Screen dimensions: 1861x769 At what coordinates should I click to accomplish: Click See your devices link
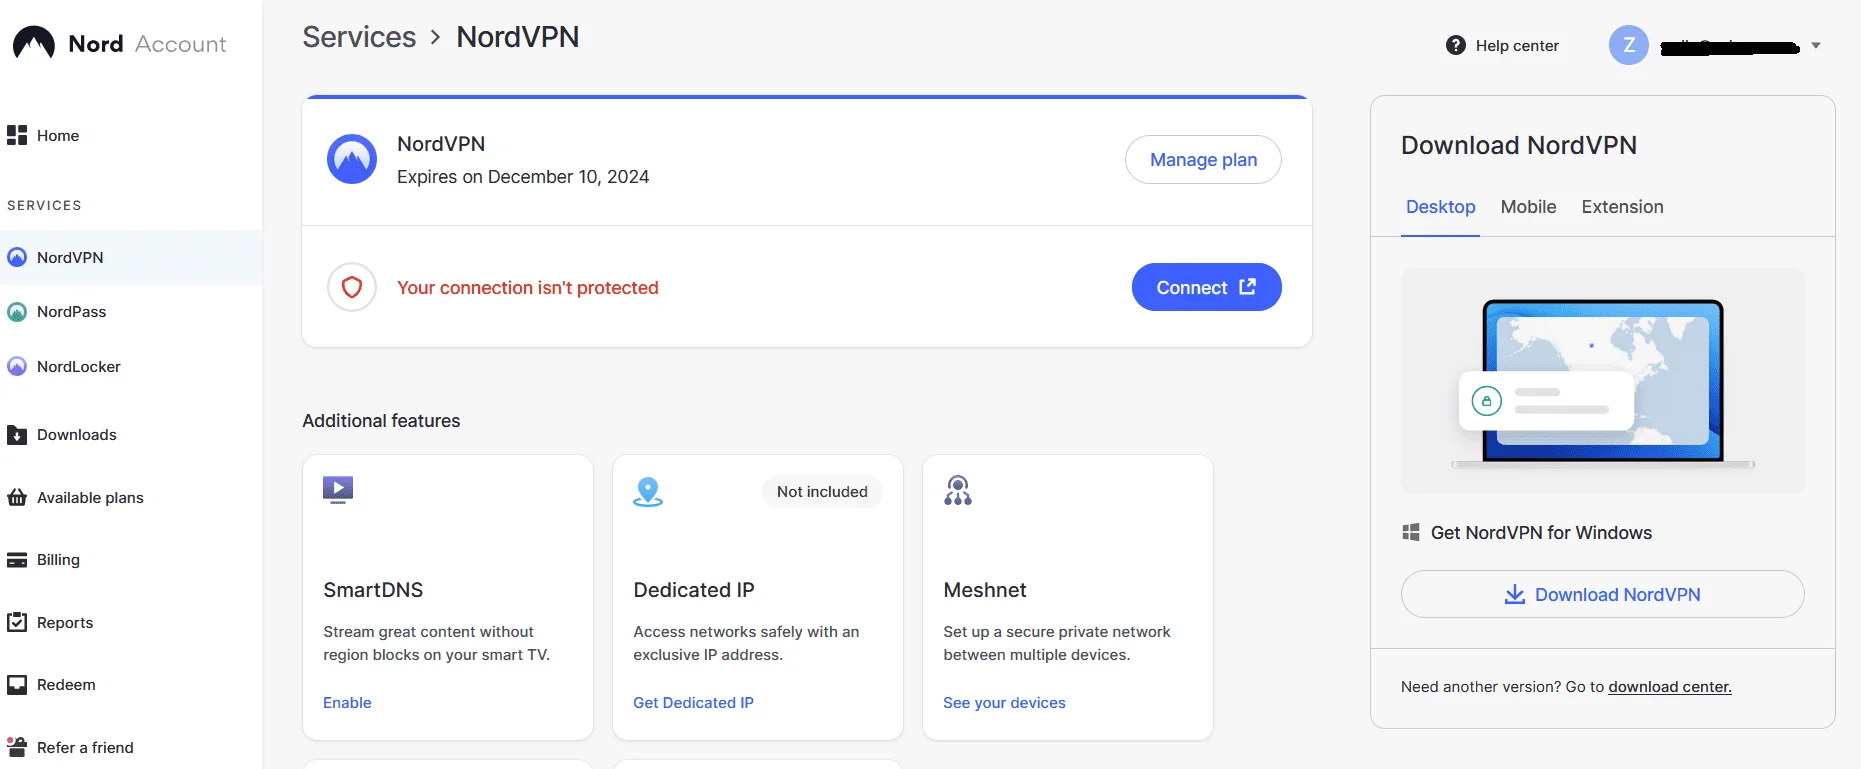click(1004, 703)
